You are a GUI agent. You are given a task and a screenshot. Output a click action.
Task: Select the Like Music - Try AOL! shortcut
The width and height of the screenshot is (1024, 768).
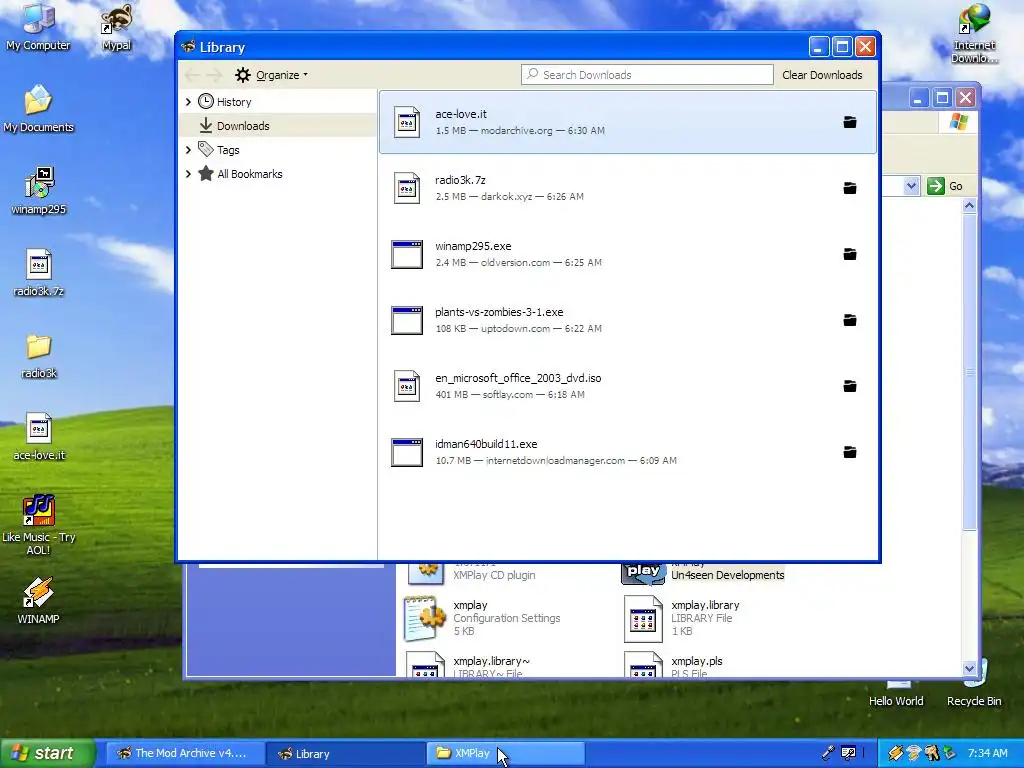click(x=38, y=524)
